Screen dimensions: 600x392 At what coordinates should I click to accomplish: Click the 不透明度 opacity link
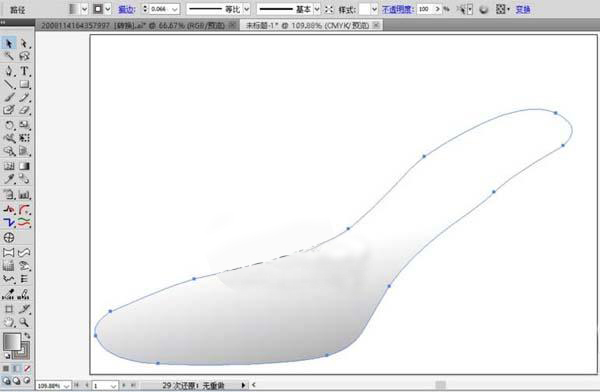pyautogui.click(x=398, y=9)
